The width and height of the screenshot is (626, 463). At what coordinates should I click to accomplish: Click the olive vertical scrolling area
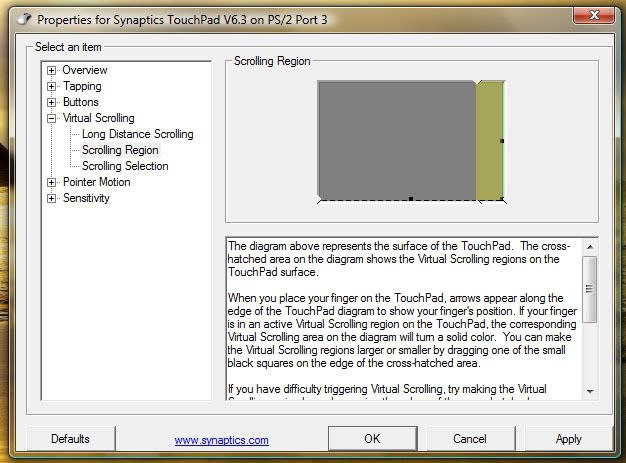(x=489, y=140)
